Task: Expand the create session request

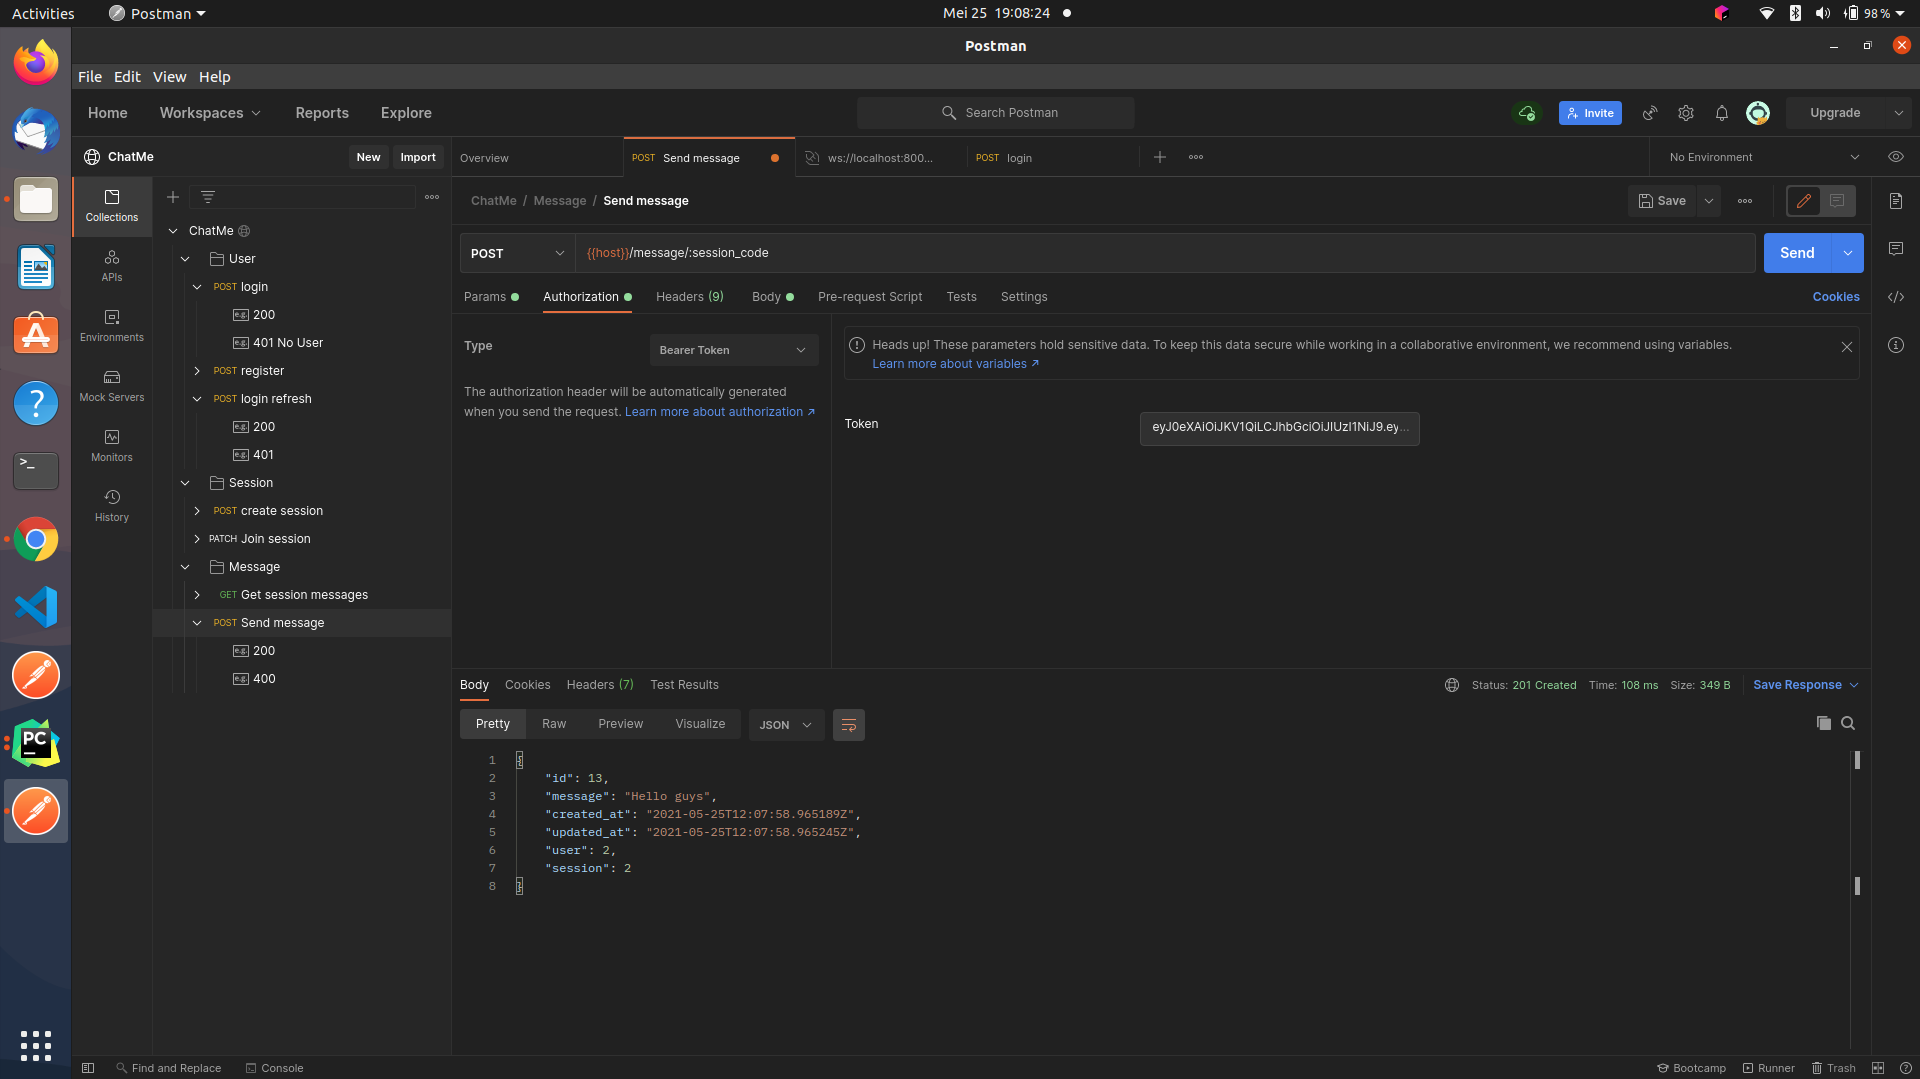Action: pyautogui.click(x=197, y=511)
